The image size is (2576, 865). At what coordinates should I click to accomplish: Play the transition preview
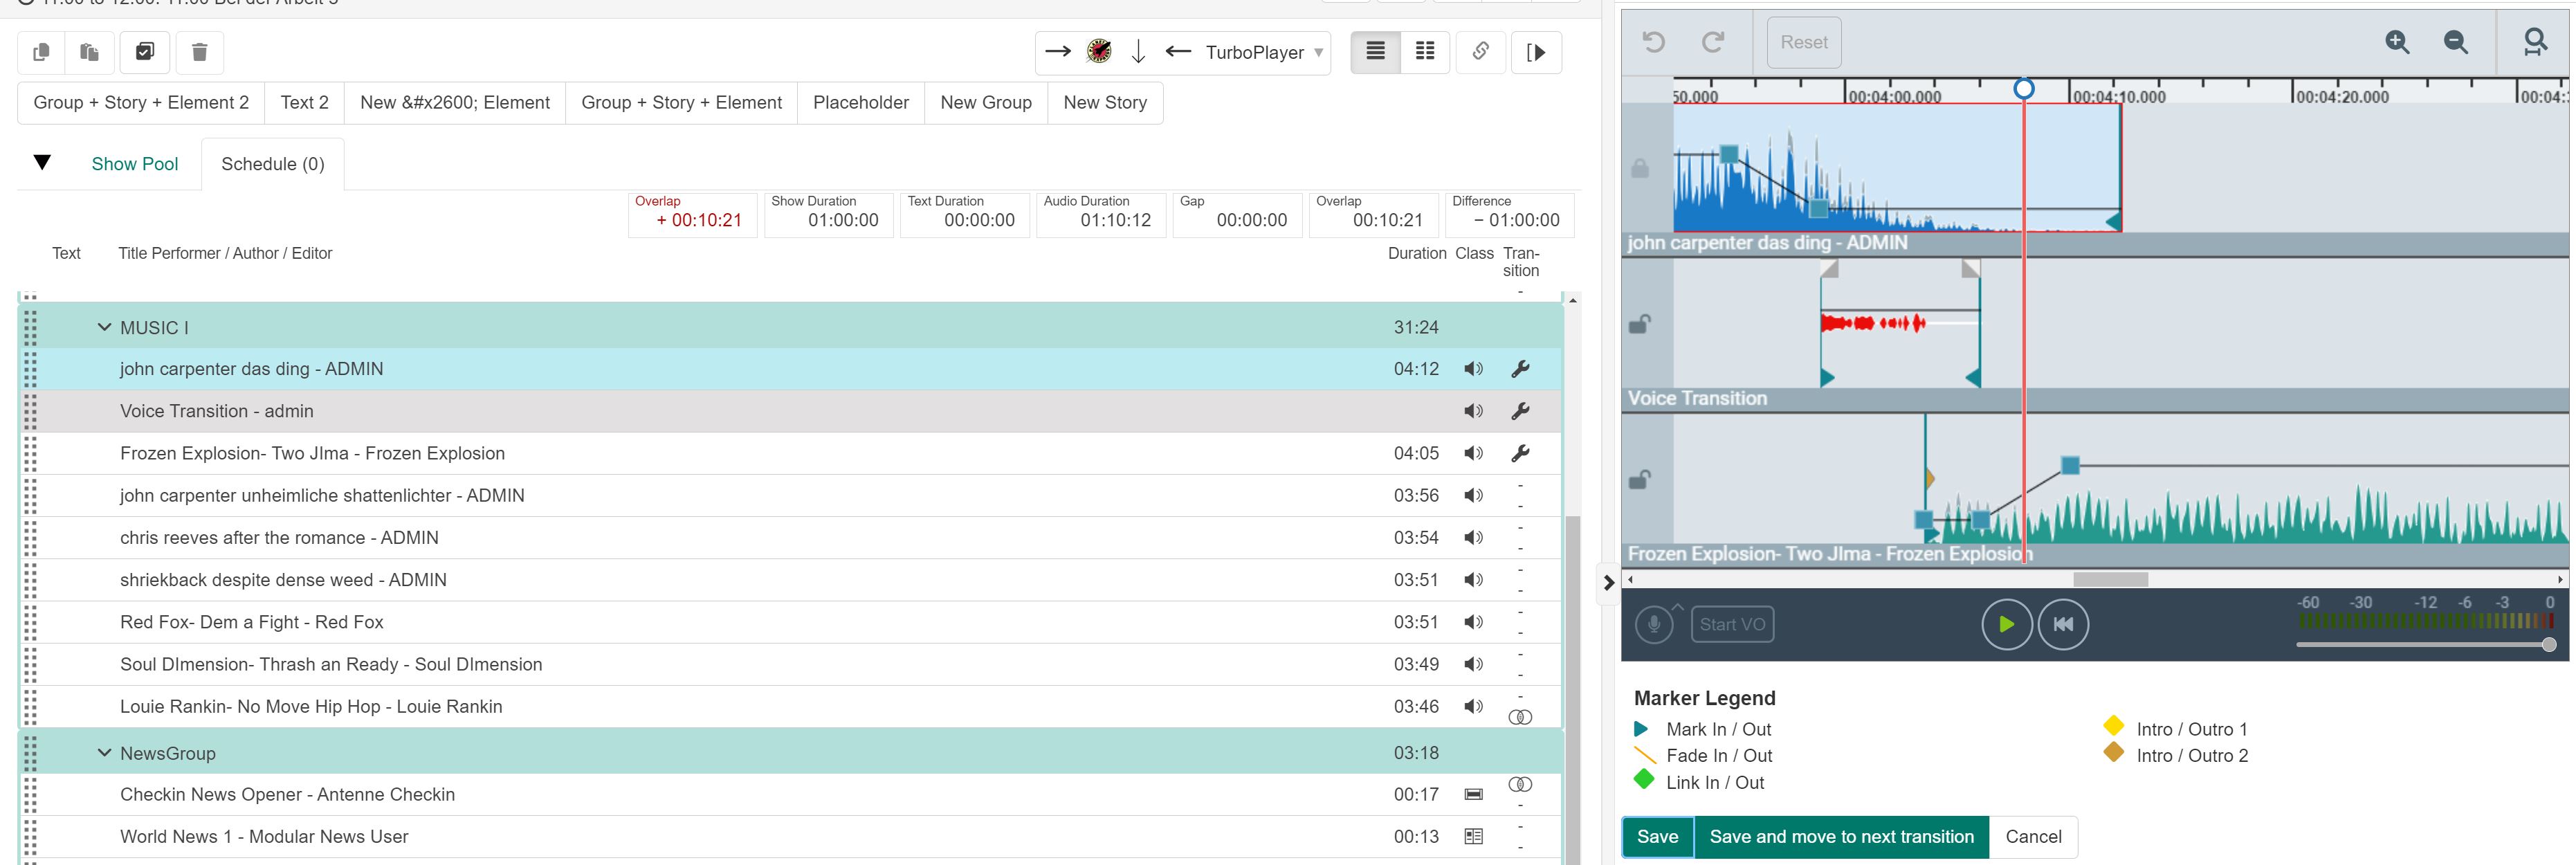pos(2006,624)
